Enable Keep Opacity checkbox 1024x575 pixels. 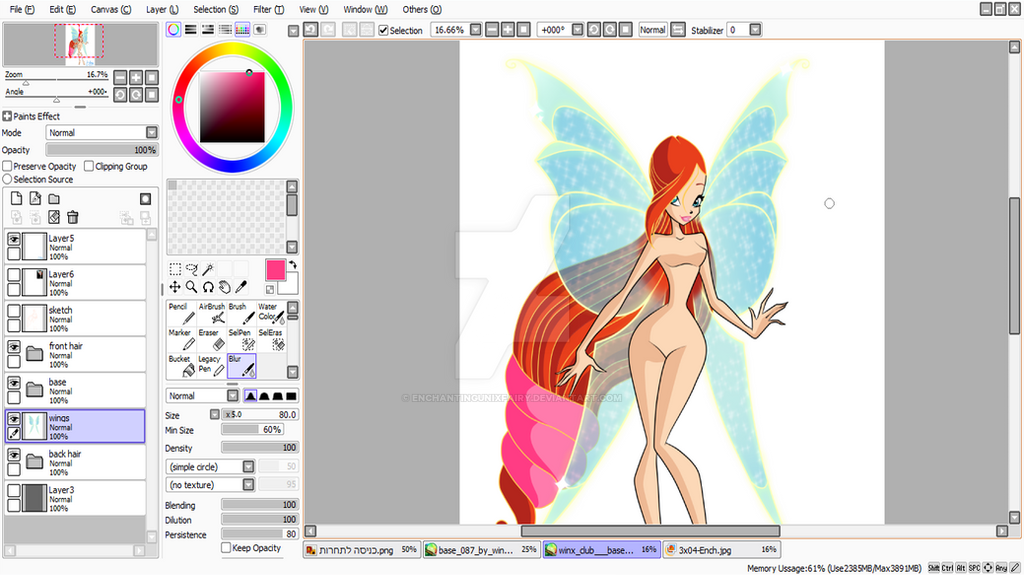(x=226, y=548)
